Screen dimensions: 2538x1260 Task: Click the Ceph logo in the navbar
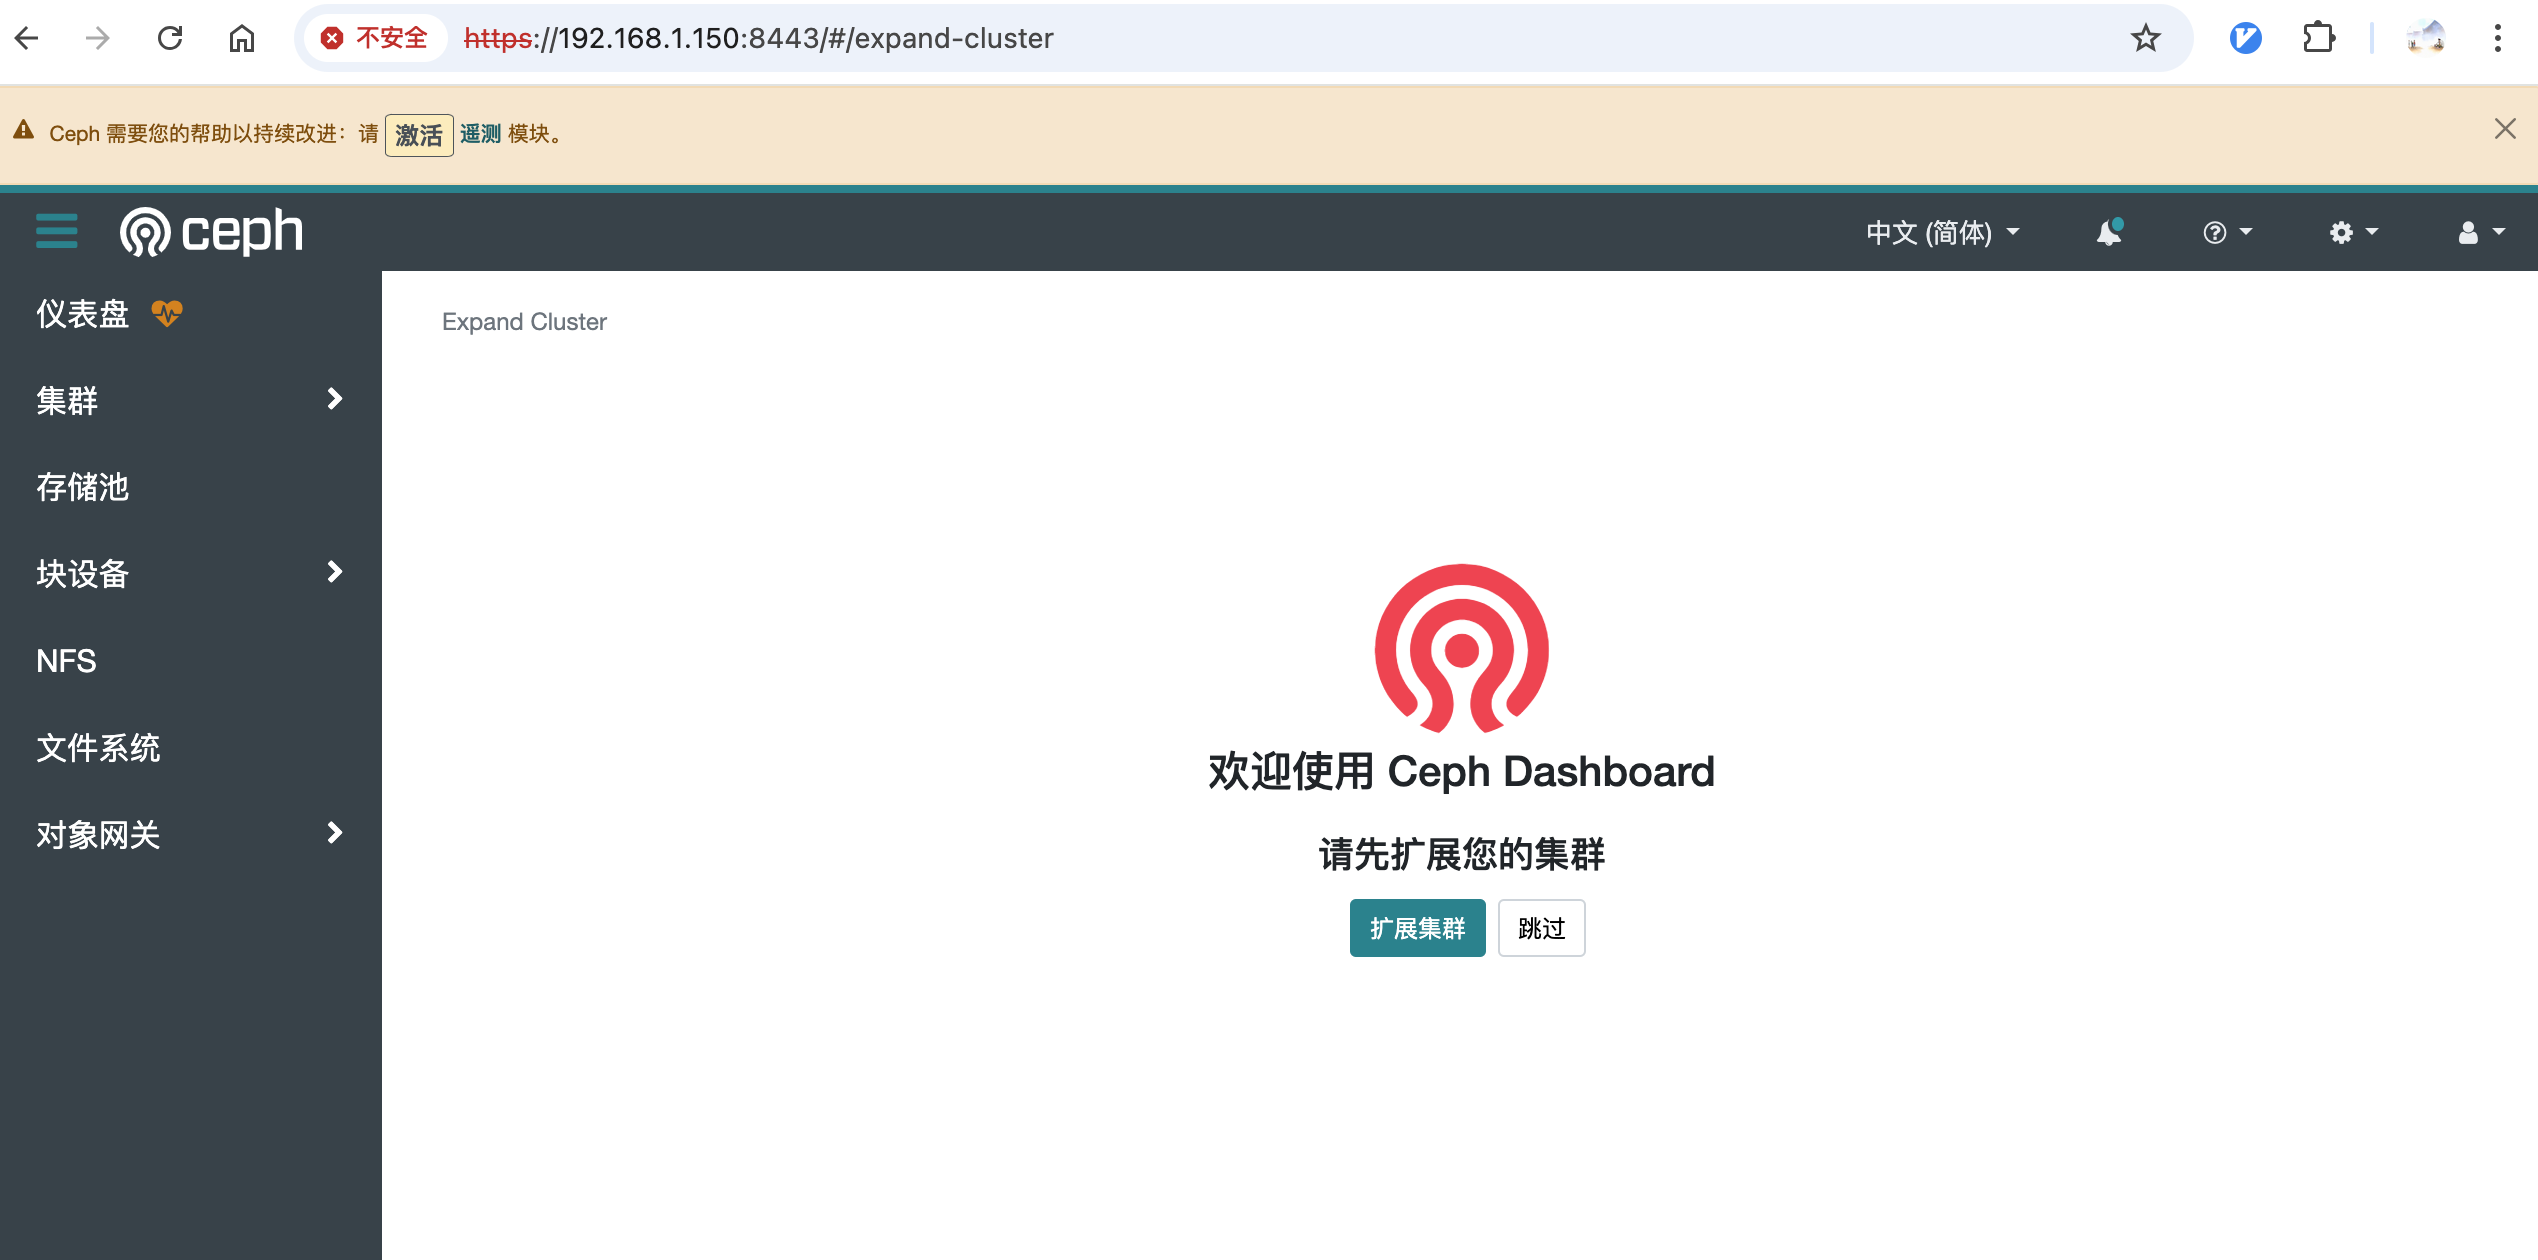pyautogui.click(x=211, y=230)
